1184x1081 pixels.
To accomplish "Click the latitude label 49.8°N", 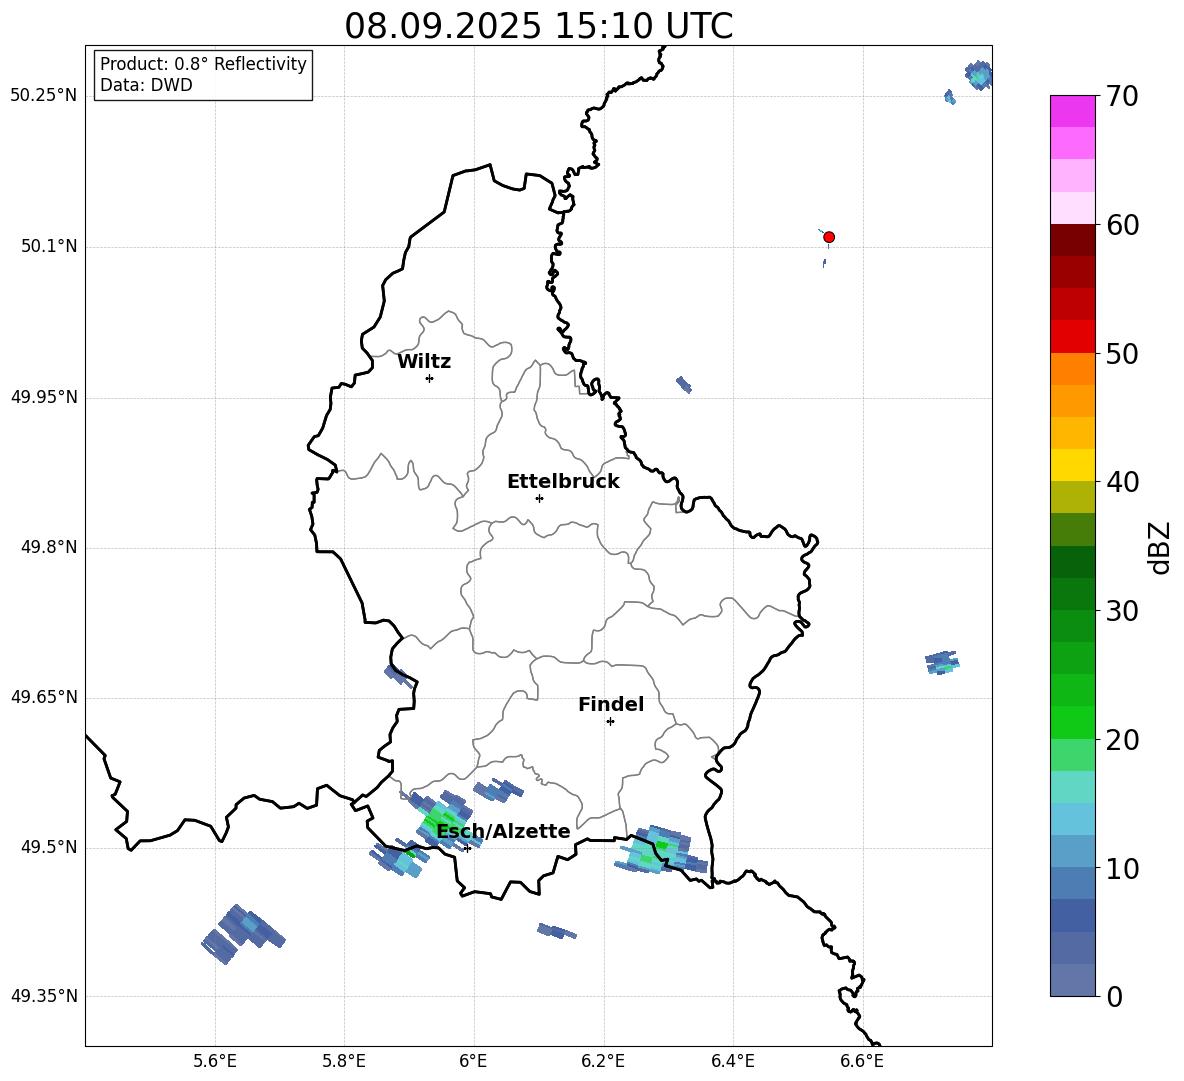I will click(48, 547).
